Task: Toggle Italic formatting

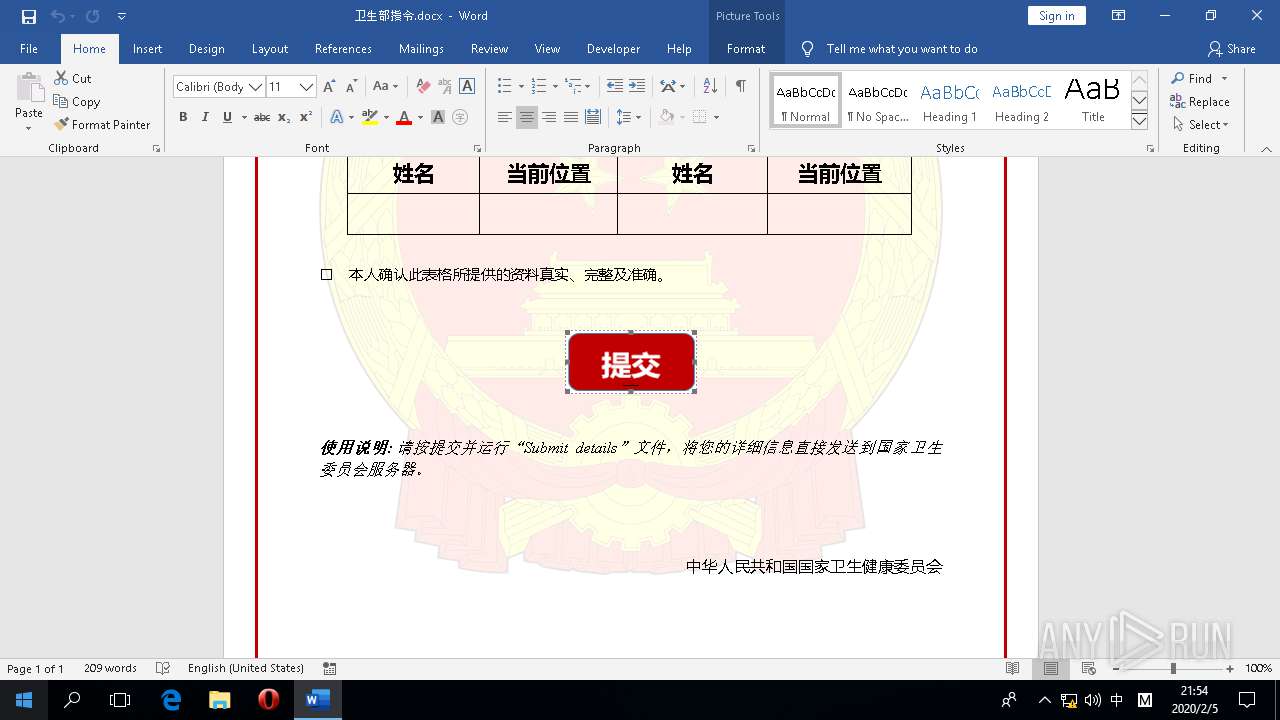Action: (205, 117)
